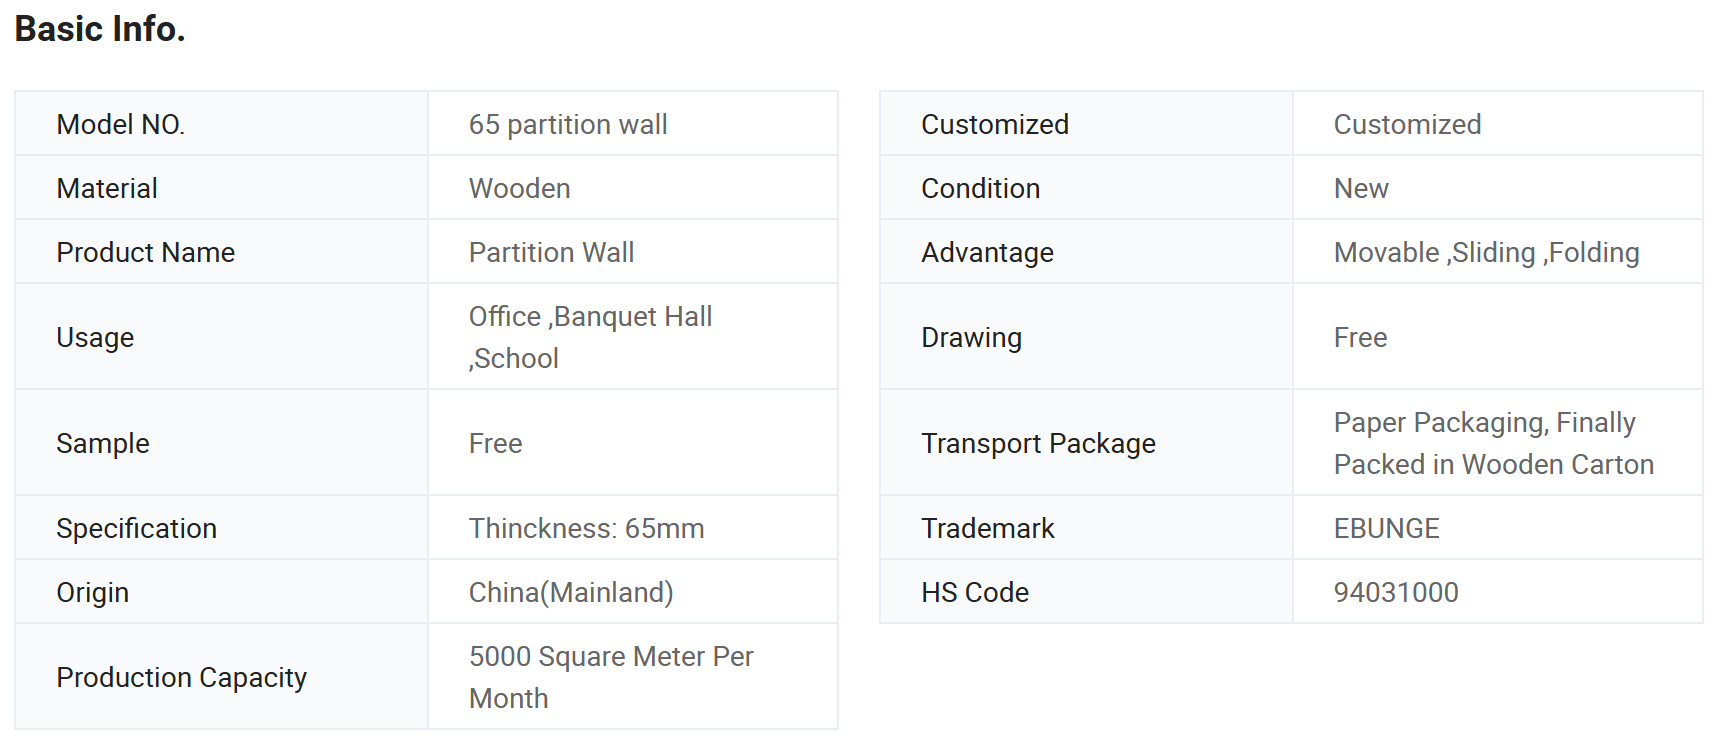Click the 65 partition wall value
This screenshot has height=741, width=1721.
point(568,124)
